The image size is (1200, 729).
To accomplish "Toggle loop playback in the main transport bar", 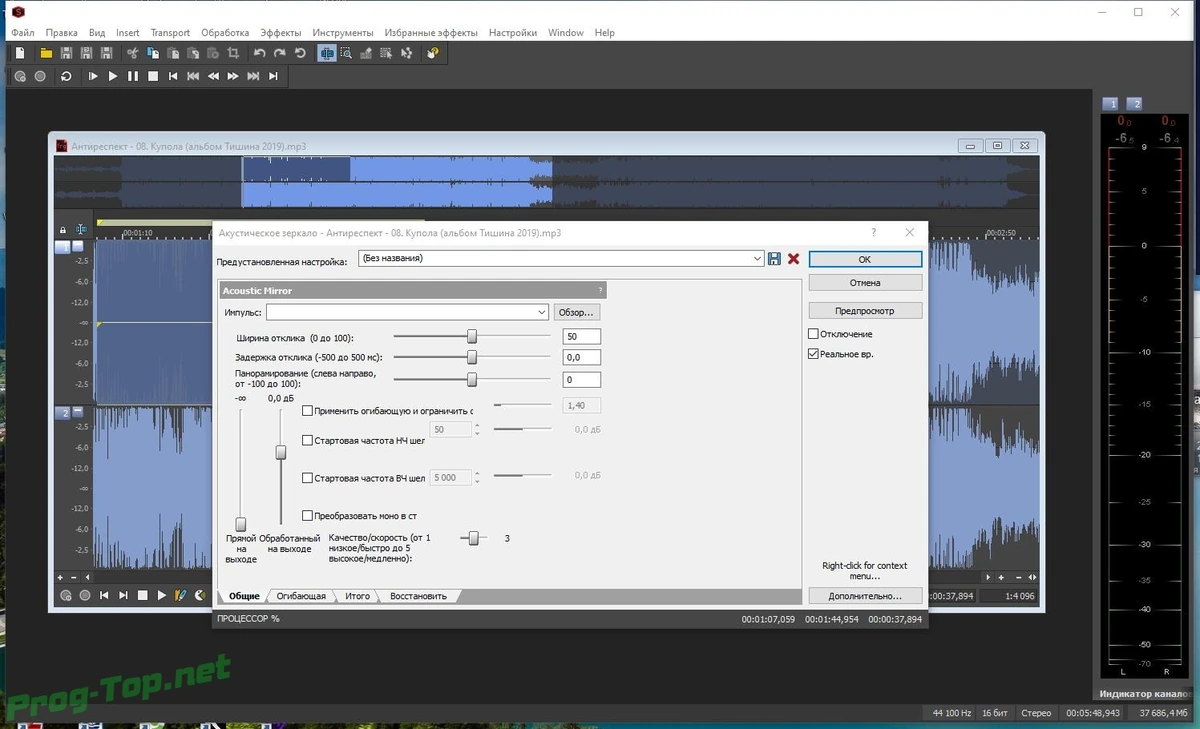I will click(x=66, y=76).
